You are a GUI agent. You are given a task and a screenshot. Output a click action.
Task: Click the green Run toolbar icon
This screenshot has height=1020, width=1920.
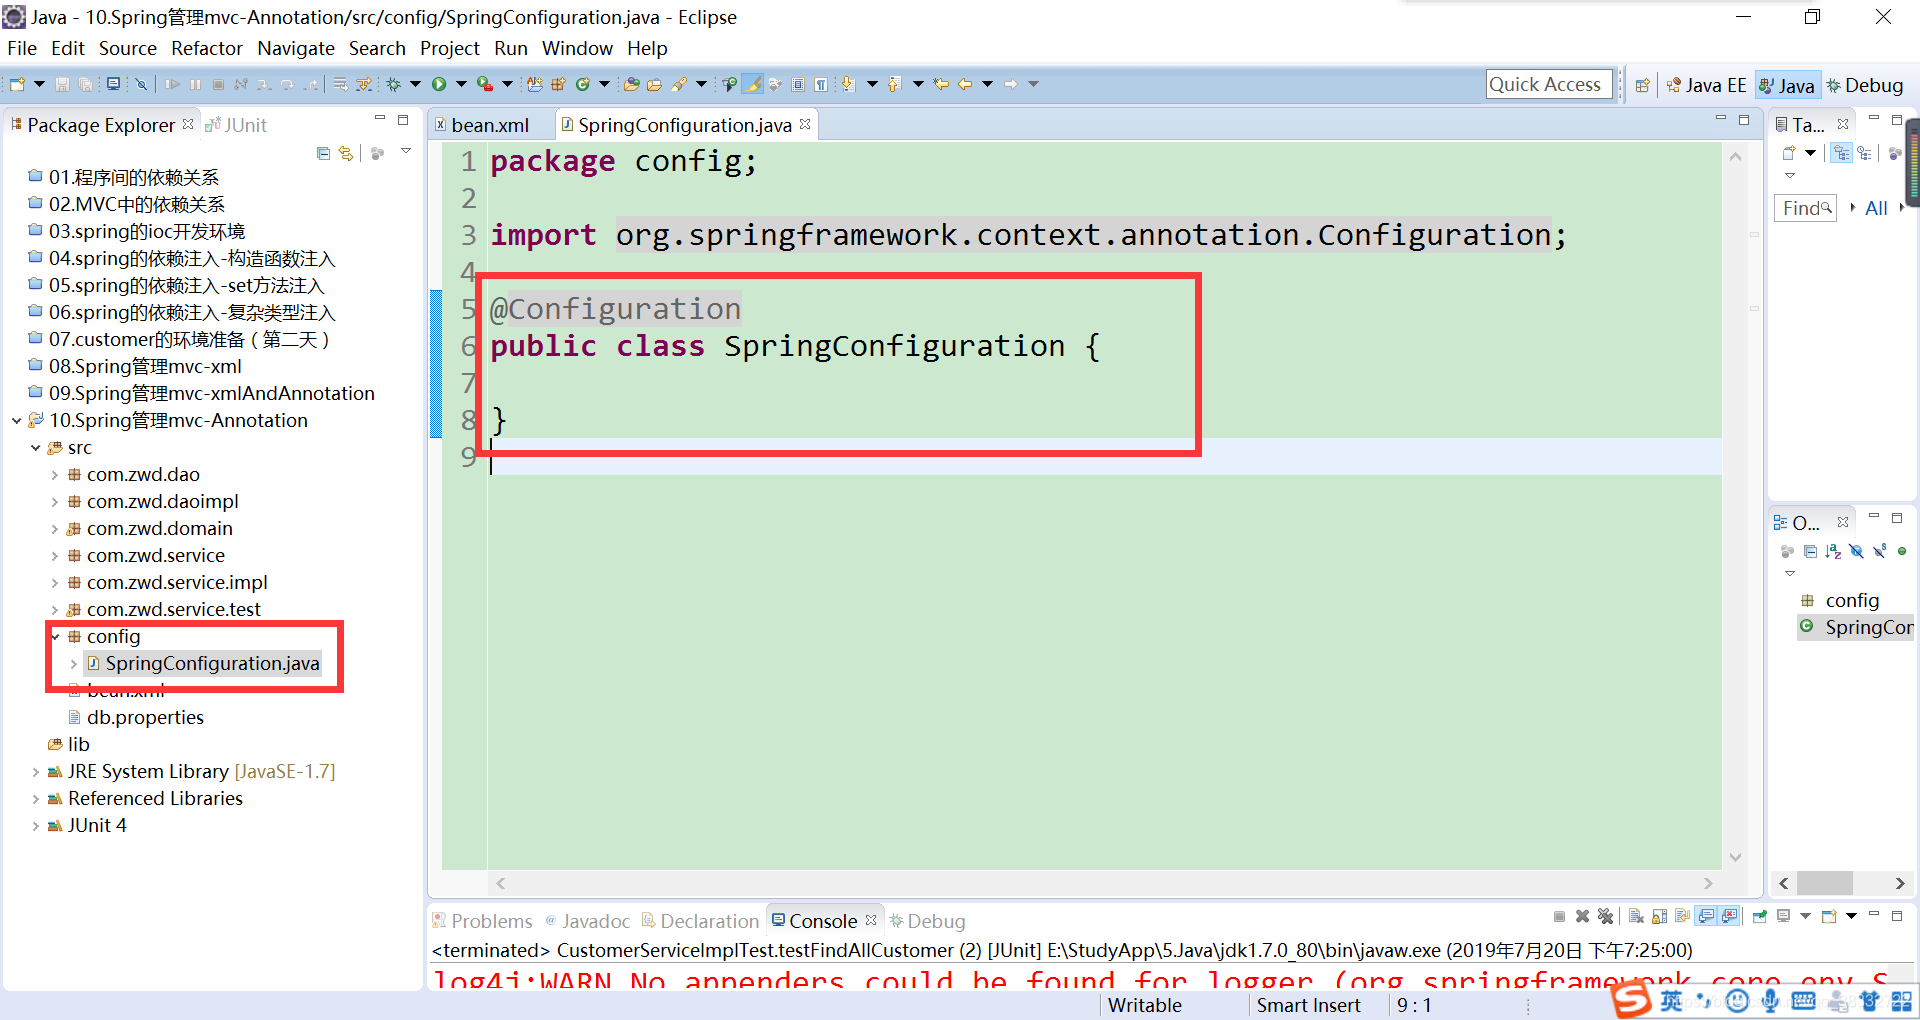coord(439,84)
